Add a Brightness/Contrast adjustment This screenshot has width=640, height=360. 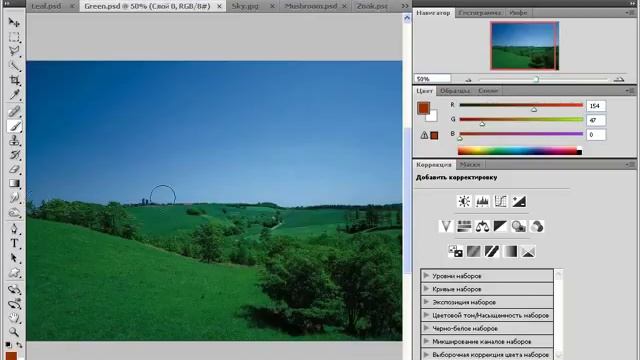464,201
